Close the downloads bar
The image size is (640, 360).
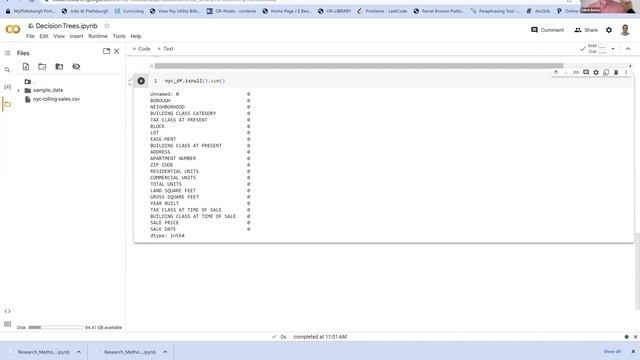pos(633,351)
